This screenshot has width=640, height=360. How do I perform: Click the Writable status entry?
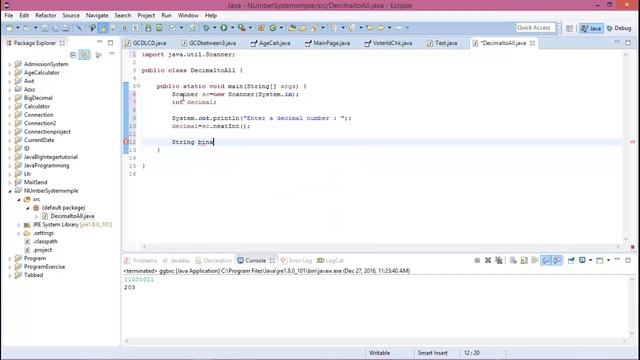pyautogui.click(x=379, y=353)
